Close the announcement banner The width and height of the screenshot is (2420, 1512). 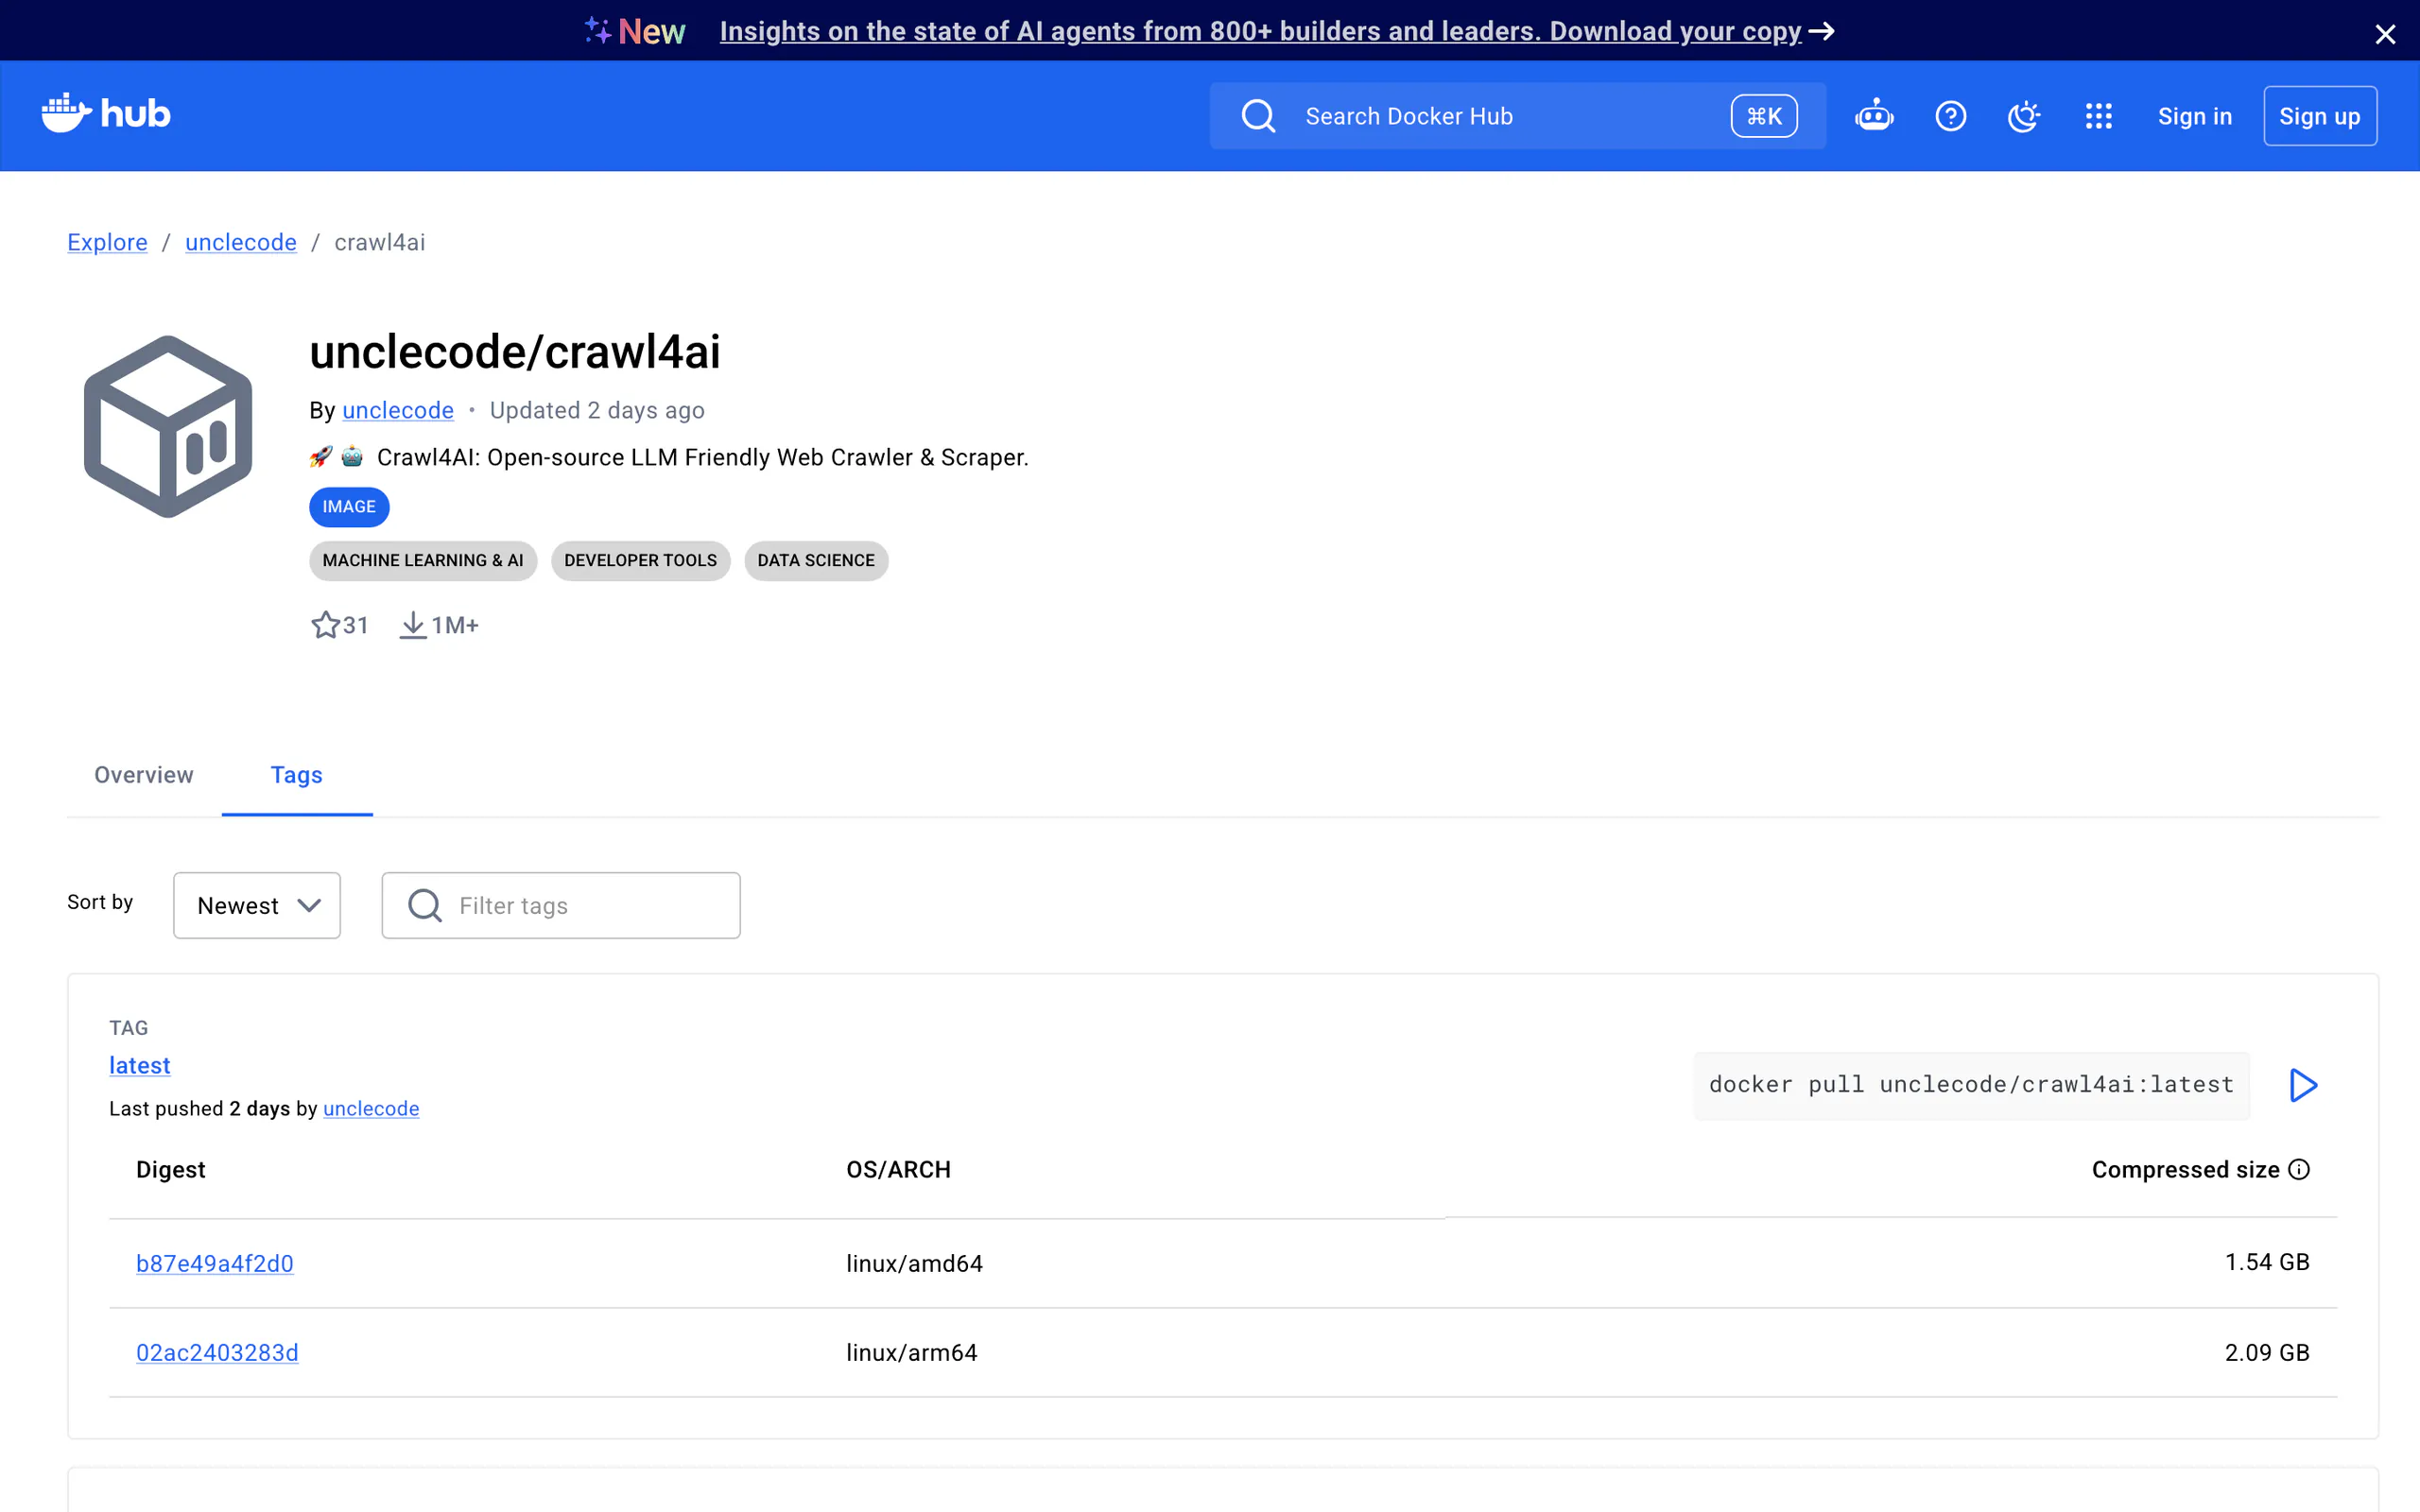click(x=2385, y=35)
